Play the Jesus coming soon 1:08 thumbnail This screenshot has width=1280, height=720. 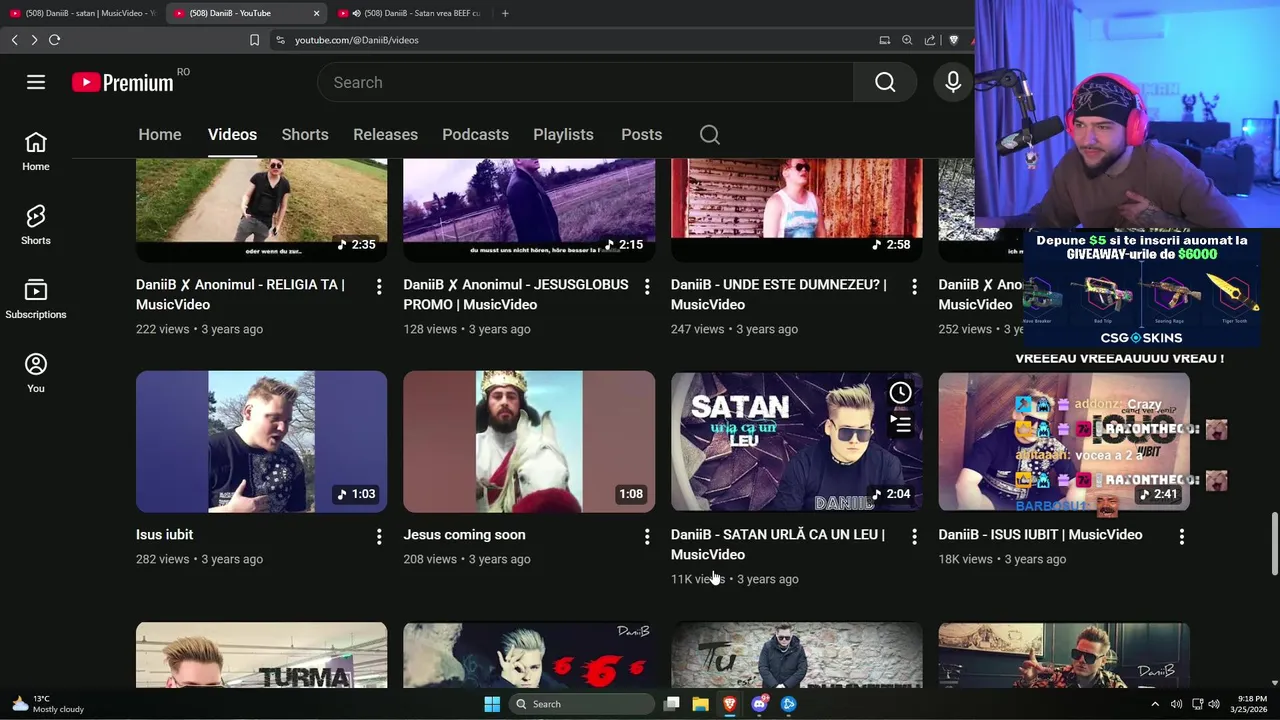pos(529,441)
